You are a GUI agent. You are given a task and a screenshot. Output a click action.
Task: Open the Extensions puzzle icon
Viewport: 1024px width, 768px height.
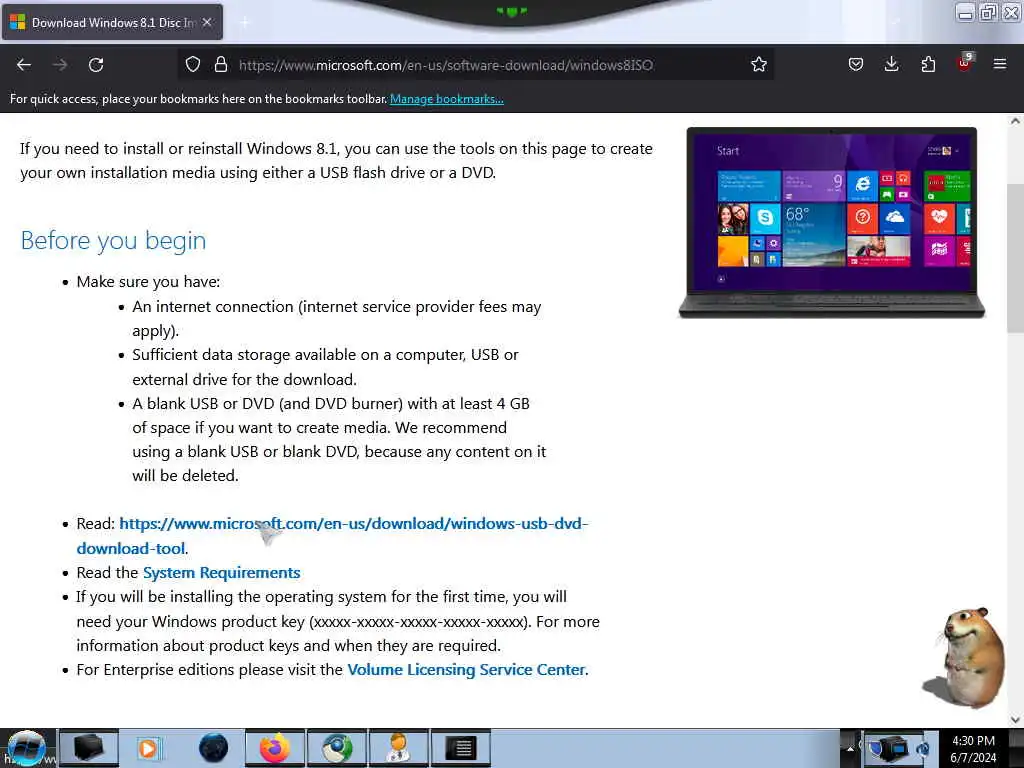click(928, 65)
